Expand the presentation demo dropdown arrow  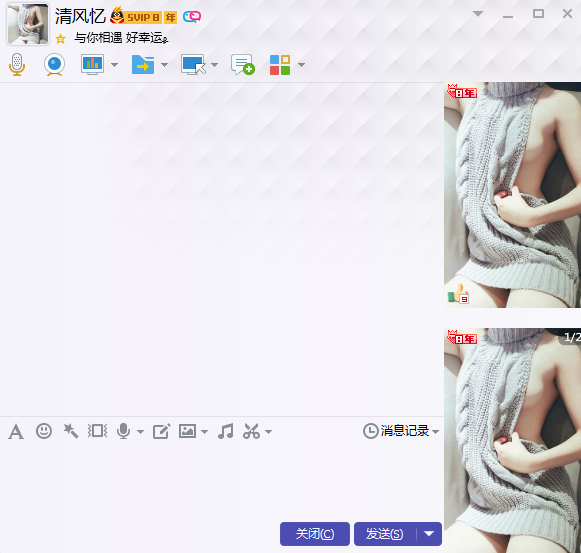pos(114,65)
